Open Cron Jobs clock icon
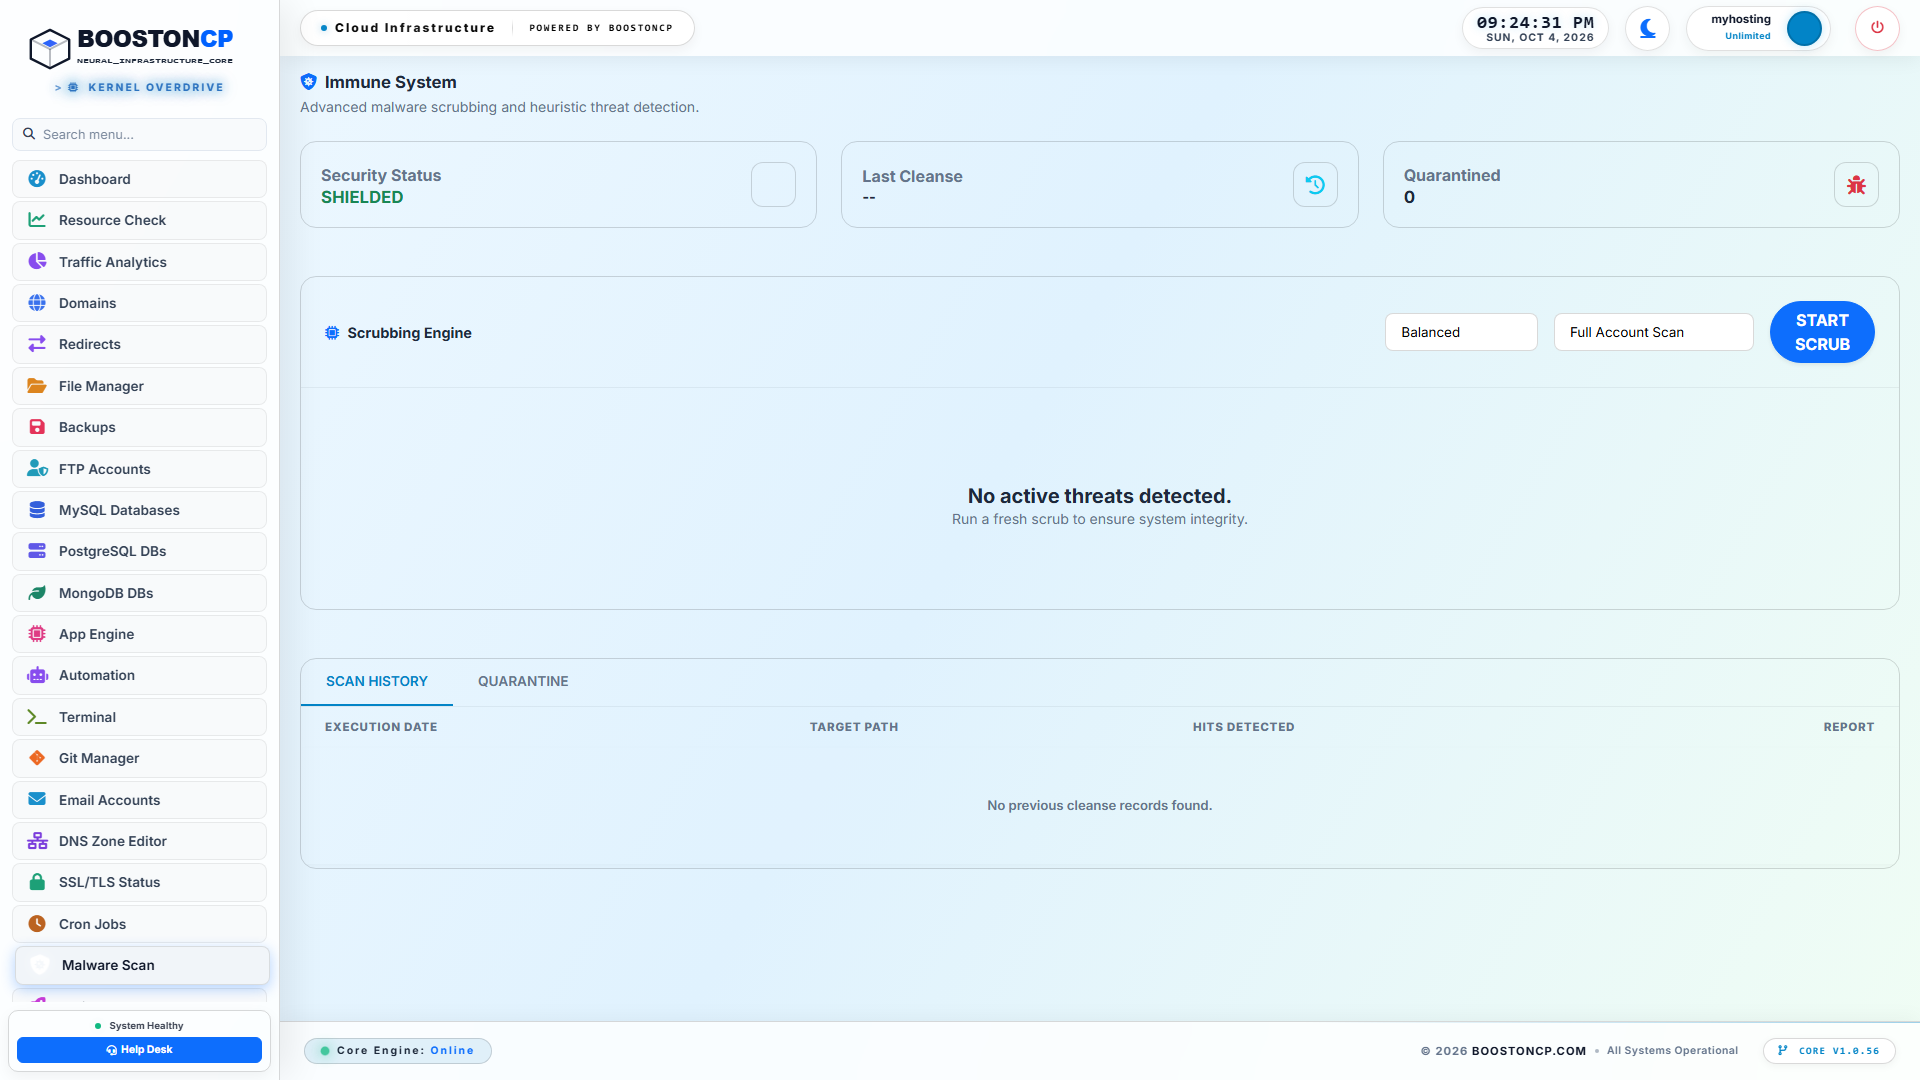This screenshot has height=1080, width=1920. tap(37, 924)
